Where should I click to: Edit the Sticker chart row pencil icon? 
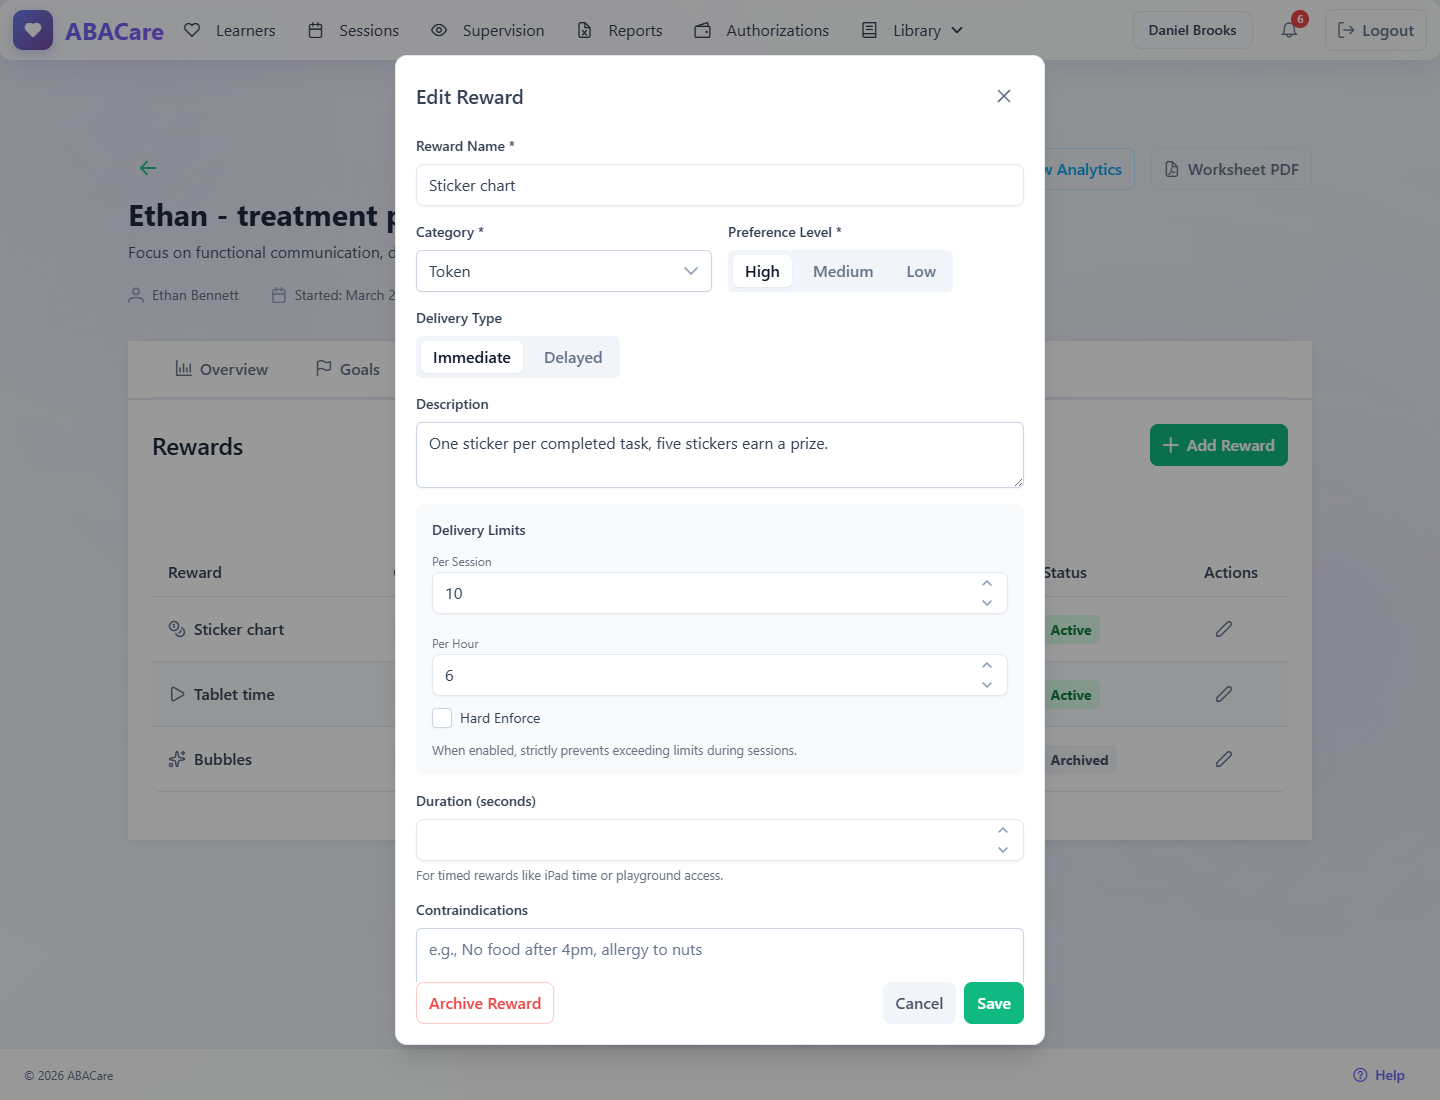(x=1223, y=629)
